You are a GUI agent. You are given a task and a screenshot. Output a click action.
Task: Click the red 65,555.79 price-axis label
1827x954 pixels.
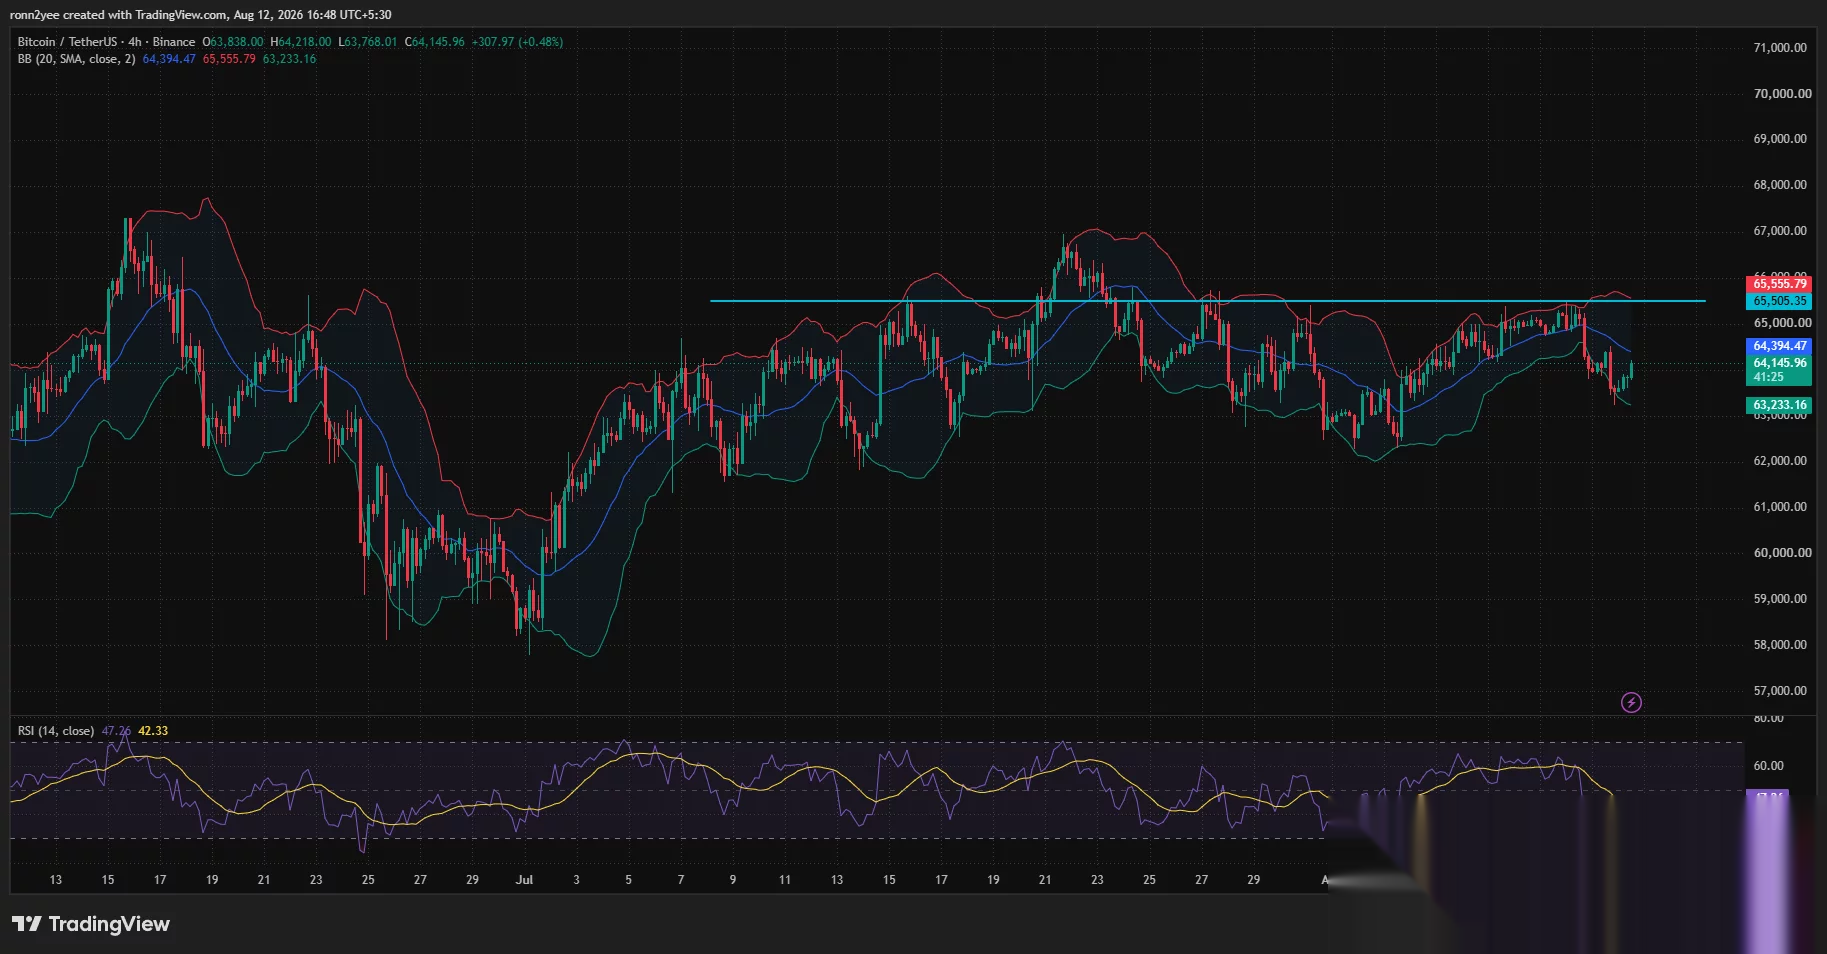(x=1779, y=284)
